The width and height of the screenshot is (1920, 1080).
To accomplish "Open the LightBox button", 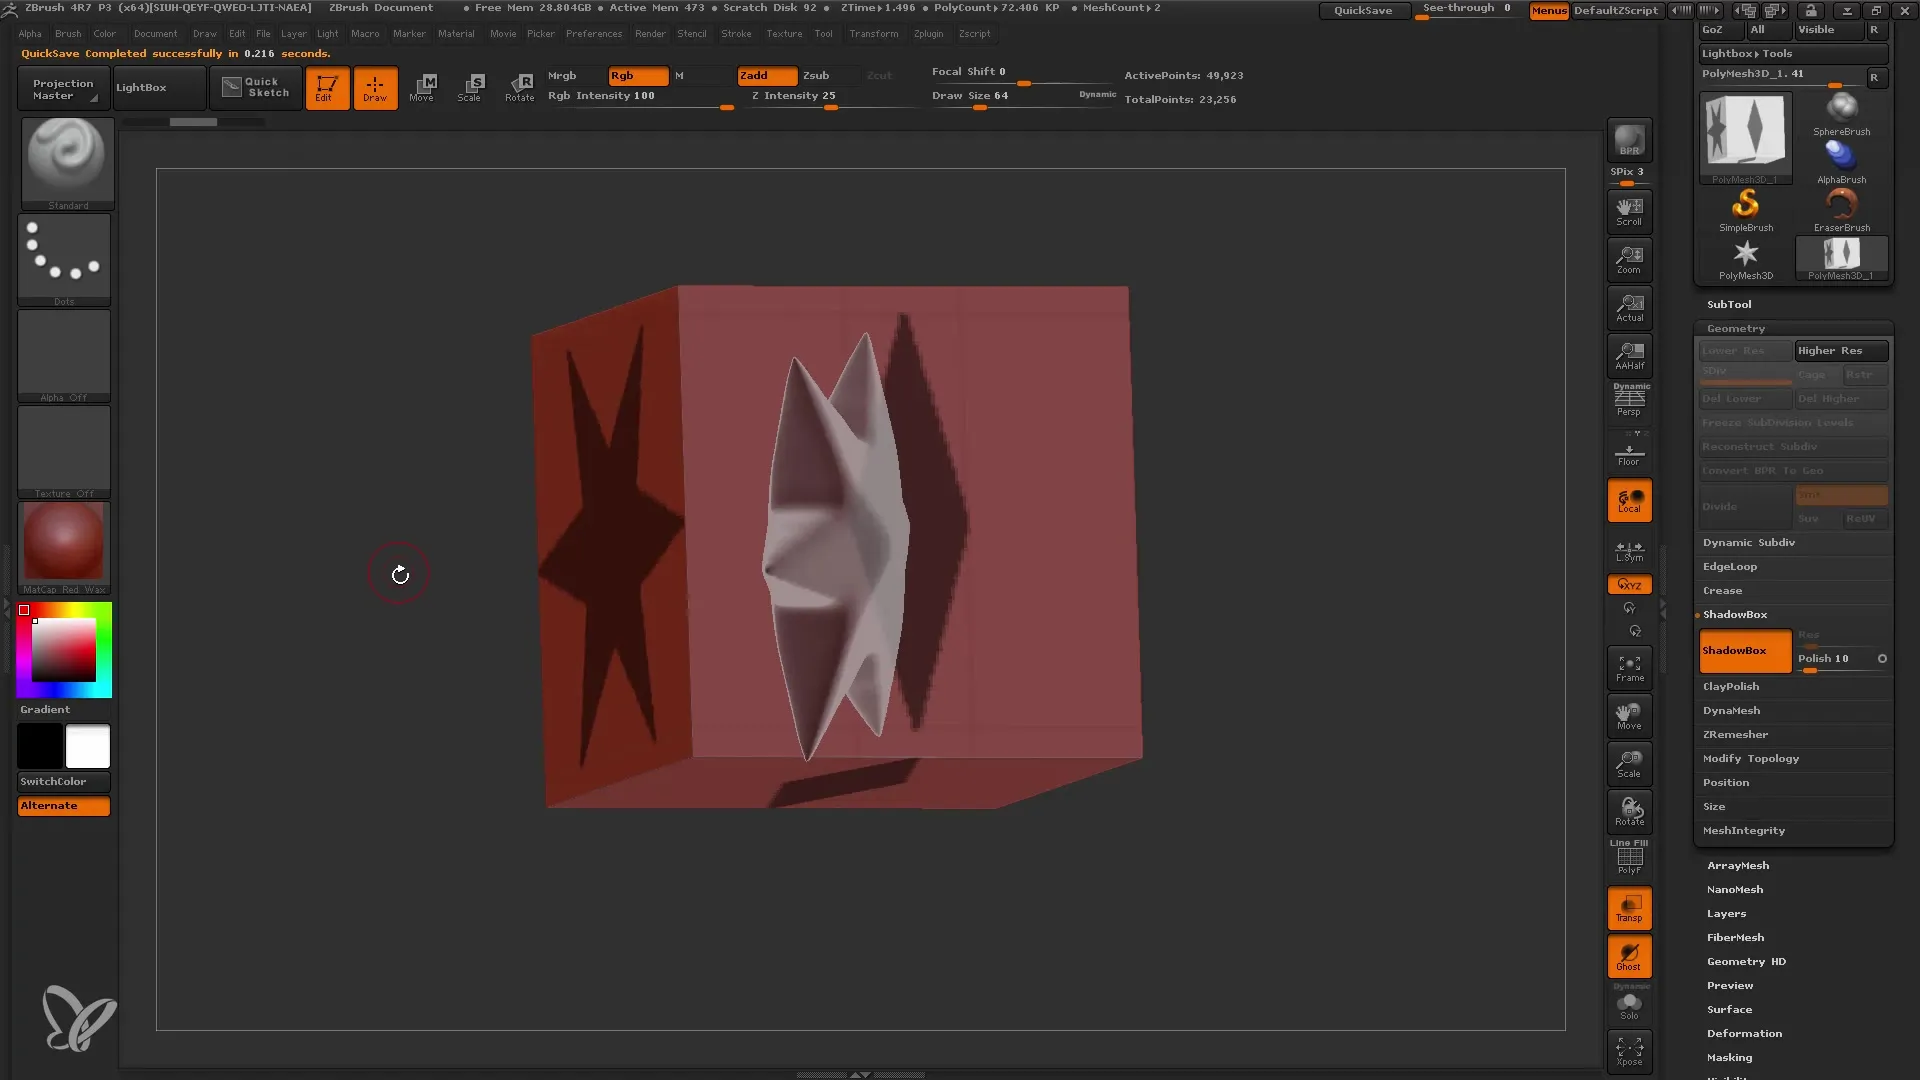I will [x=159, y=88].
